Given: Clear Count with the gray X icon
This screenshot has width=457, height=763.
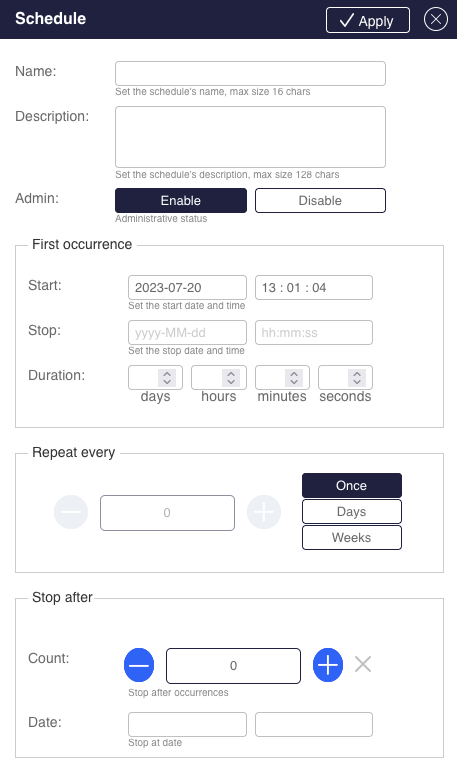Looking at the screenshot, I should pyautogui.click(x=363, y=664).
